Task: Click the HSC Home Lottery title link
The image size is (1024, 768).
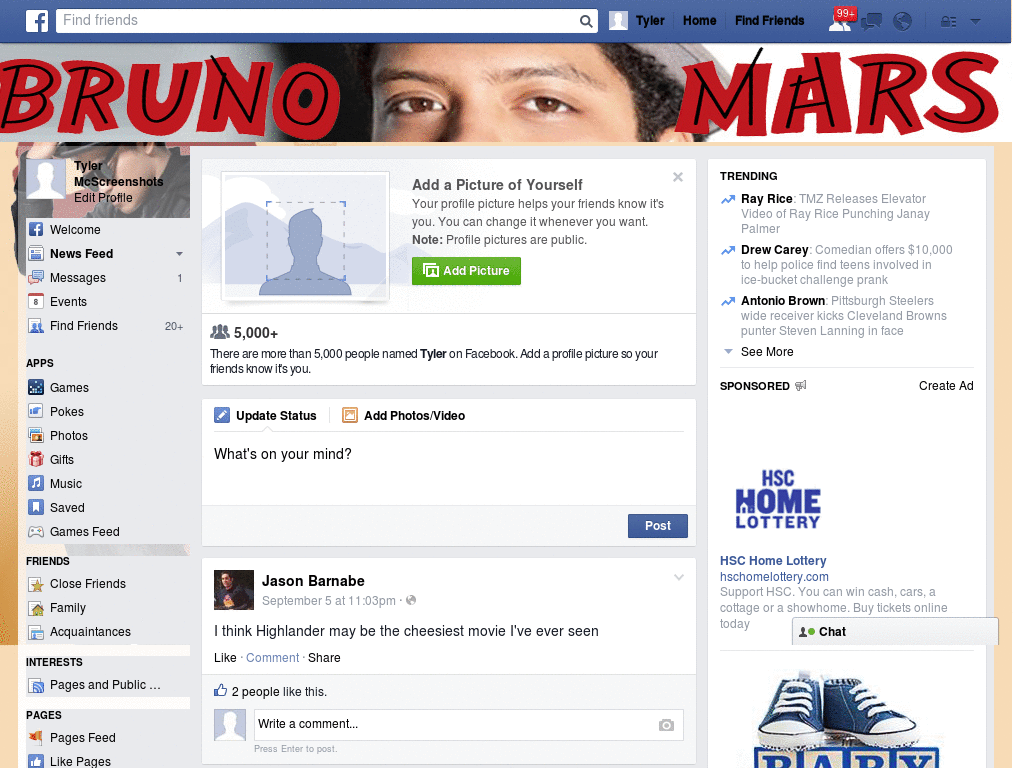Action: tap(773, 560)
